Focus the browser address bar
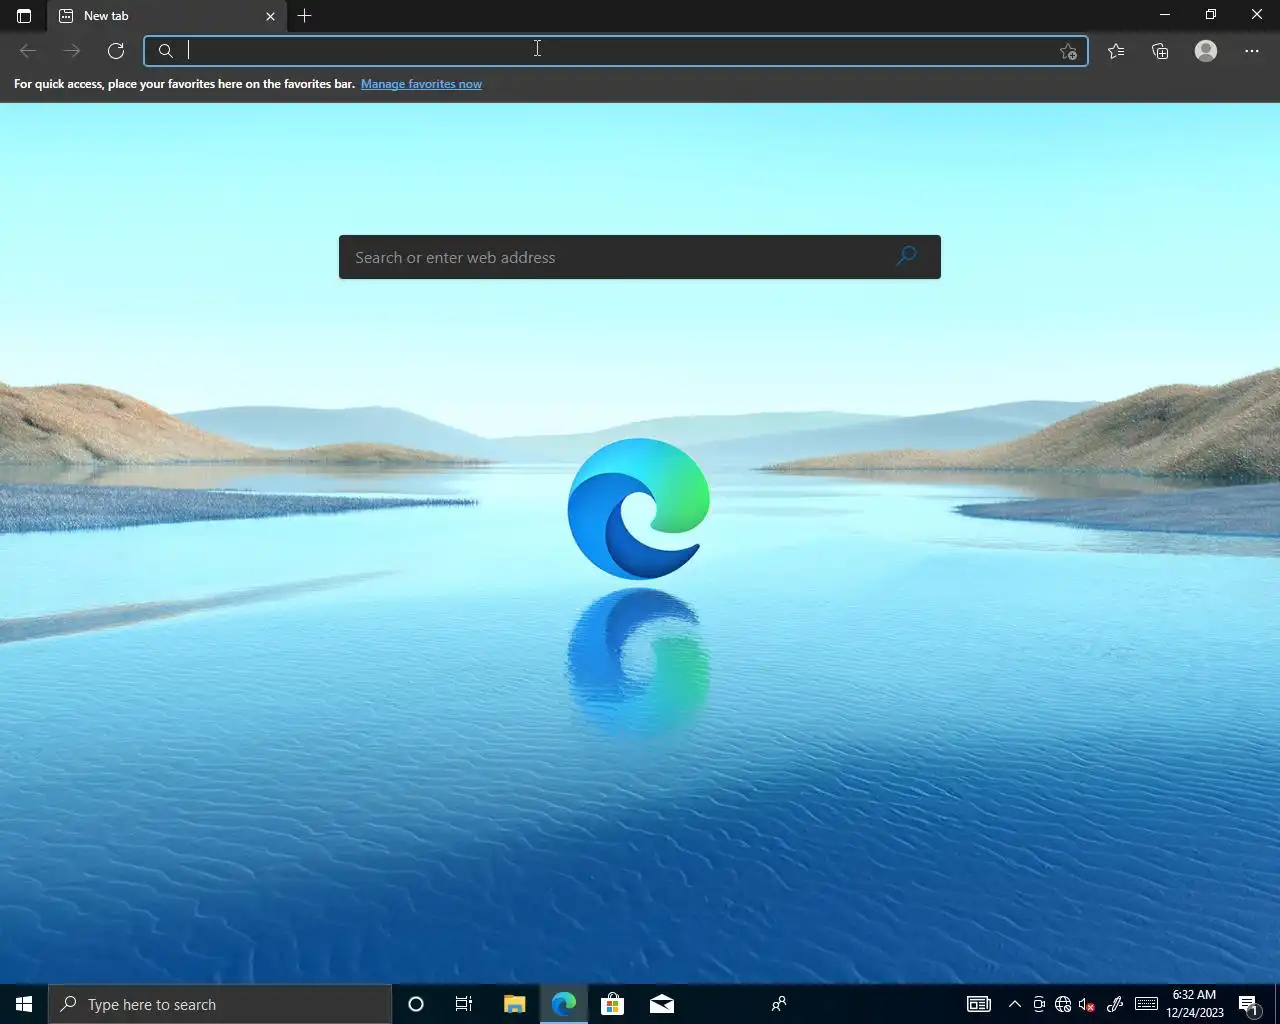Screen dimensions: 1280x1024 tap(616, 51)
